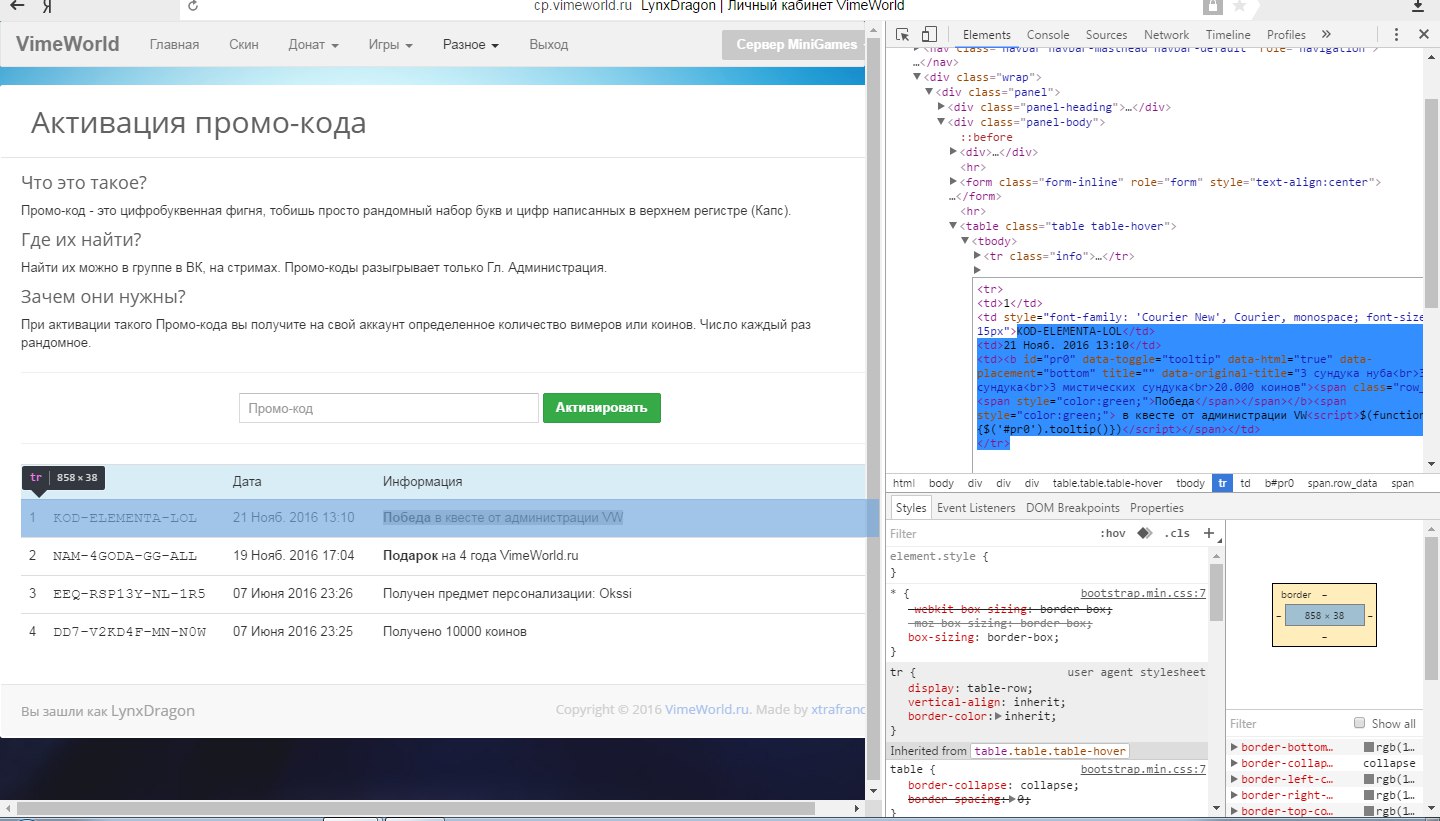1440x821 pixels.
Task: Switch to the Console tab
Action: tap(1048, 34)
